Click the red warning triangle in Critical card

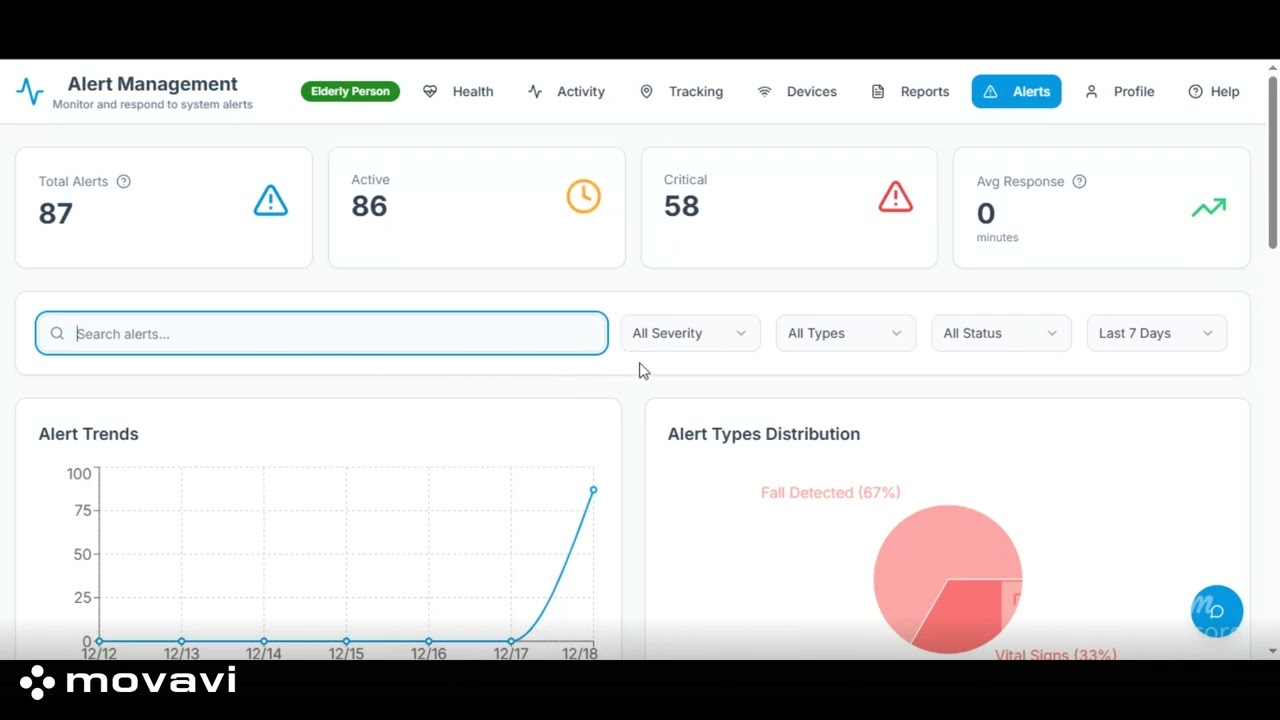pos(896,196)
